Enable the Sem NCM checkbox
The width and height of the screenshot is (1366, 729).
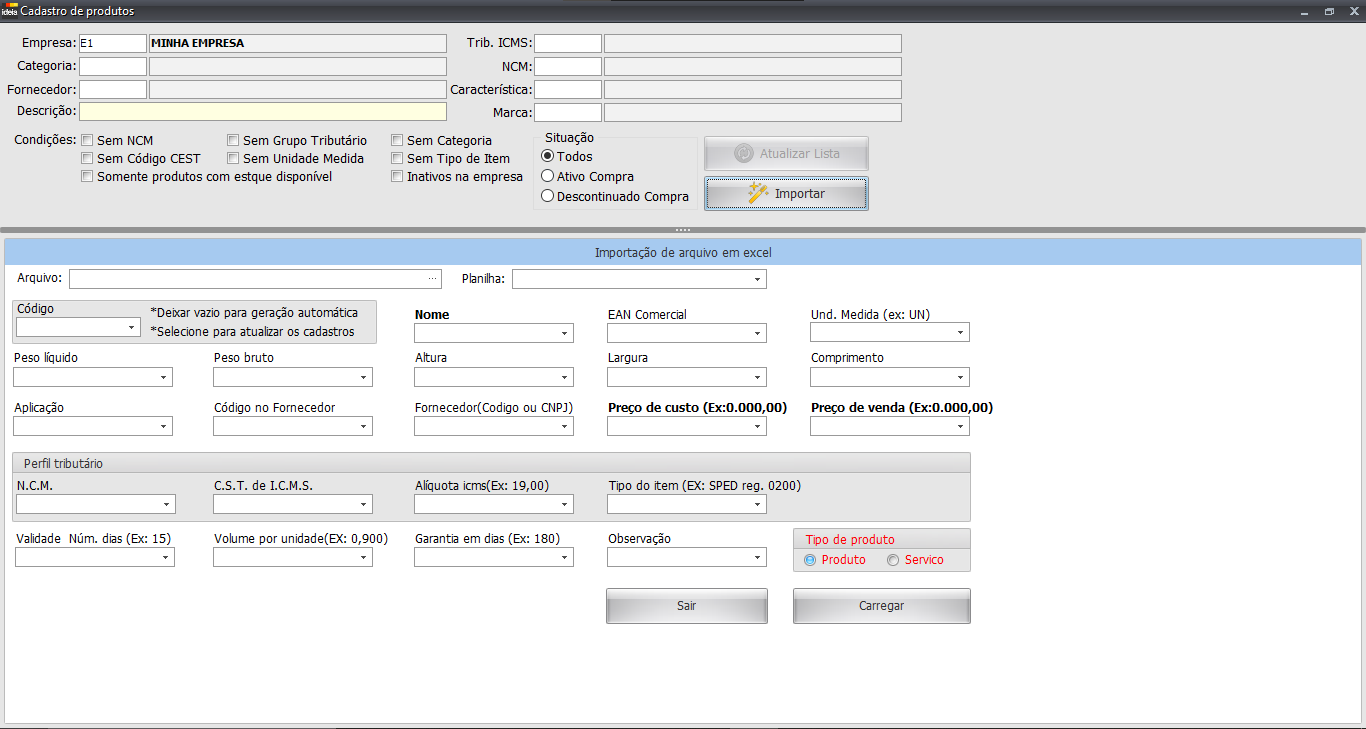tap(88, 141)
